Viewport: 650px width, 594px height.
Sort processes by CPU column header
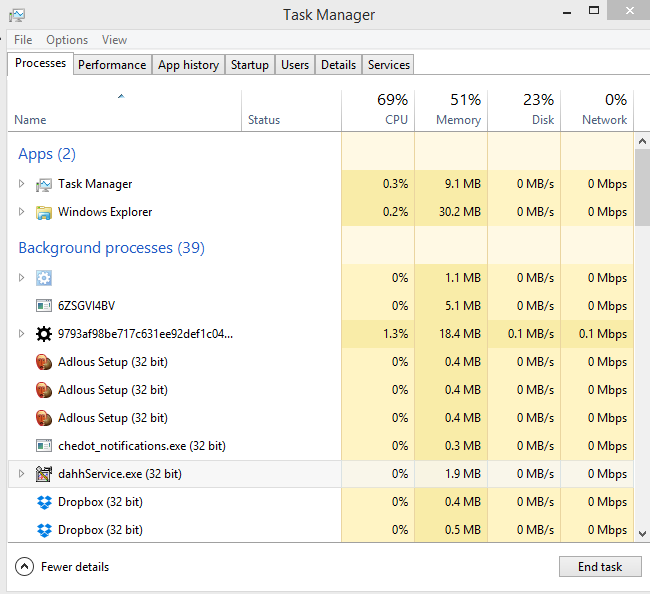(378, 110)
